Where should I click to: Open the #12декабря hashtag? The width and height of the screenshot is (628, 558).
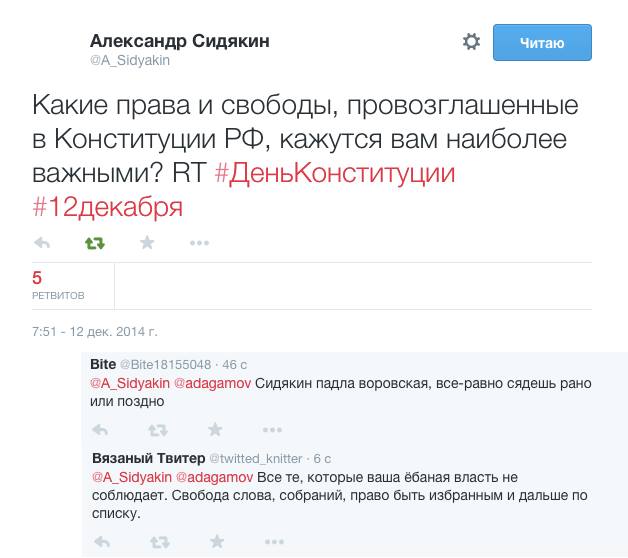(x=107, y=207)
